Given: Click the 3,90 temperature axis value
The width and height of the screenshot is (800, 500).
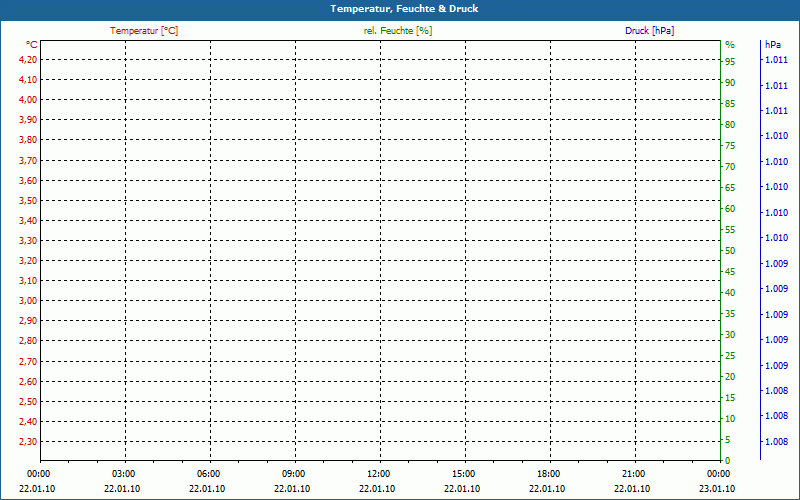Looking at the screenshot, I should (28, 120).
